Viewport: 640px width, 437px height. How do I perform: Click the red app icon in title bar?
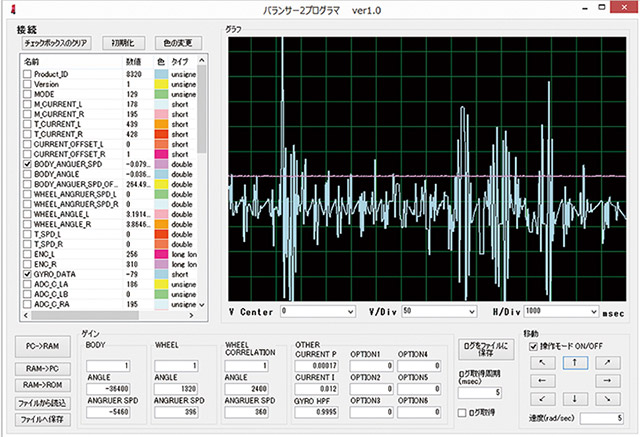(13, 9)
